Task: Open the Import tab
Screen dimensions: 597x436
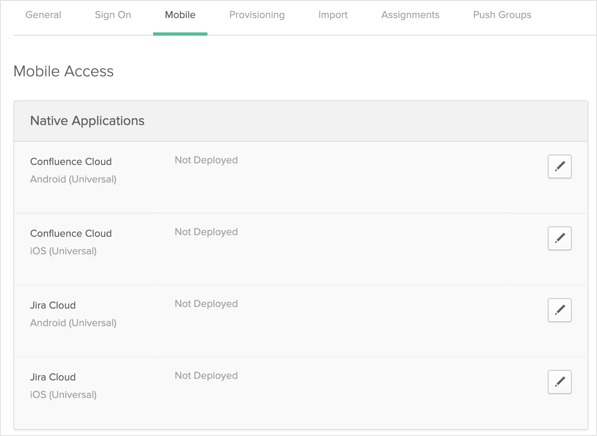Action: (x=333, y=15)
